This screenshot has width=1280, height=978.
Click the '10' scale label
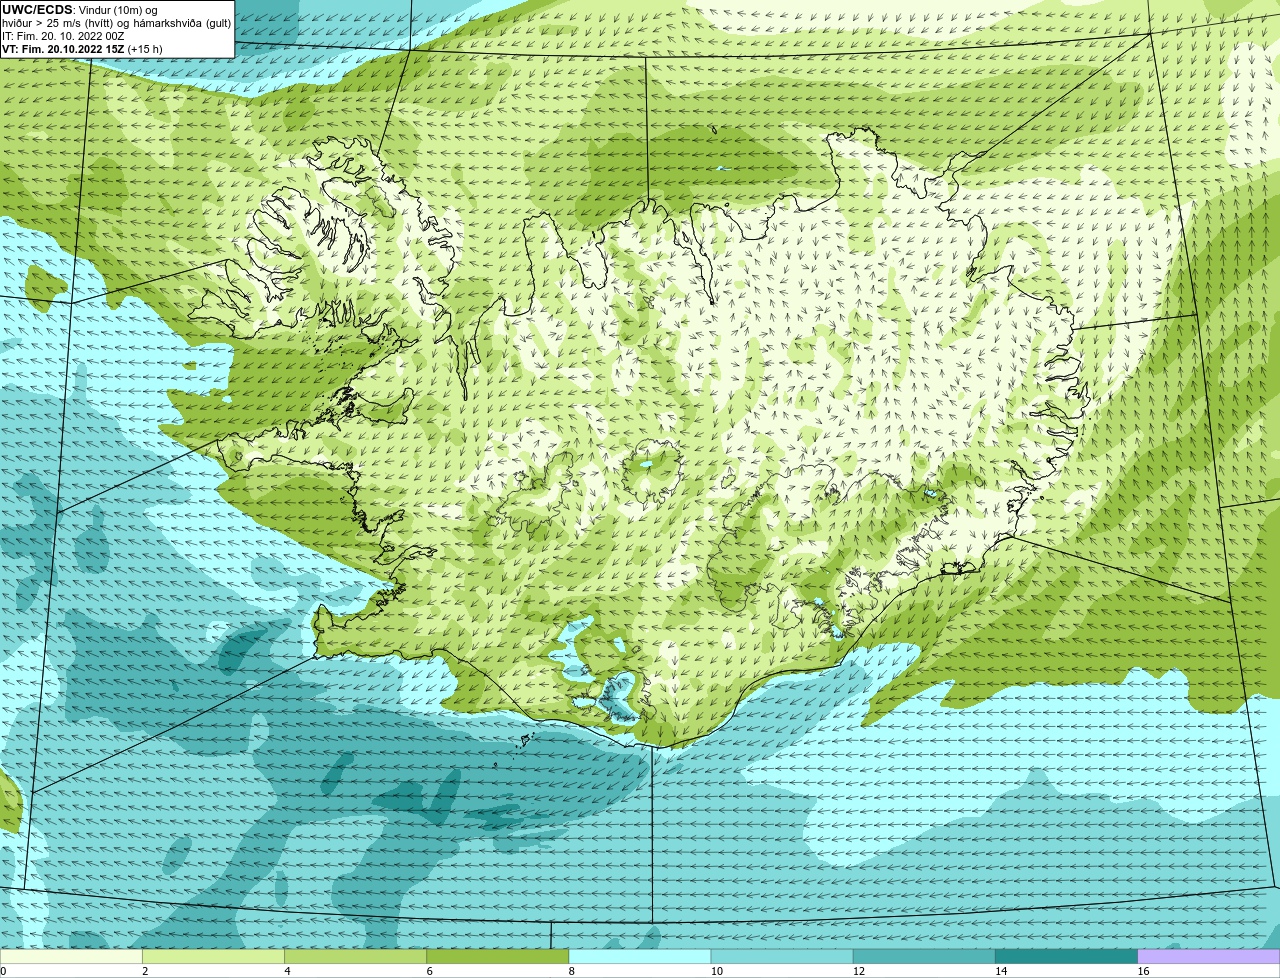(x=717, y=971)
